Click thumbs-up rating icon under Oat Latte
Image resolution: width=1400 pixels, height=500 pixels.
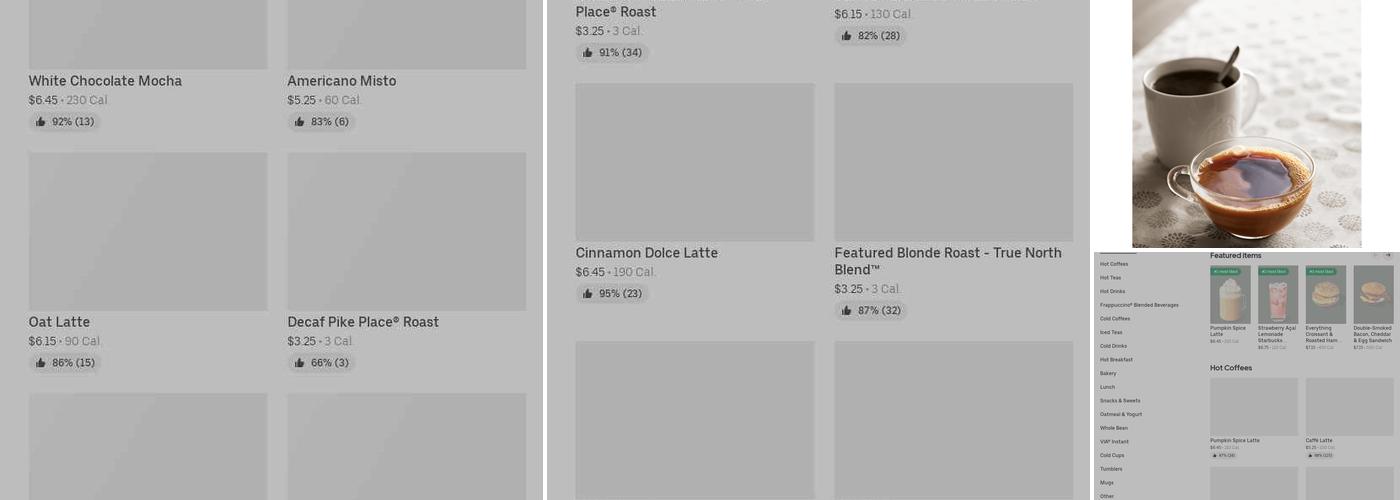coord(41,363)
